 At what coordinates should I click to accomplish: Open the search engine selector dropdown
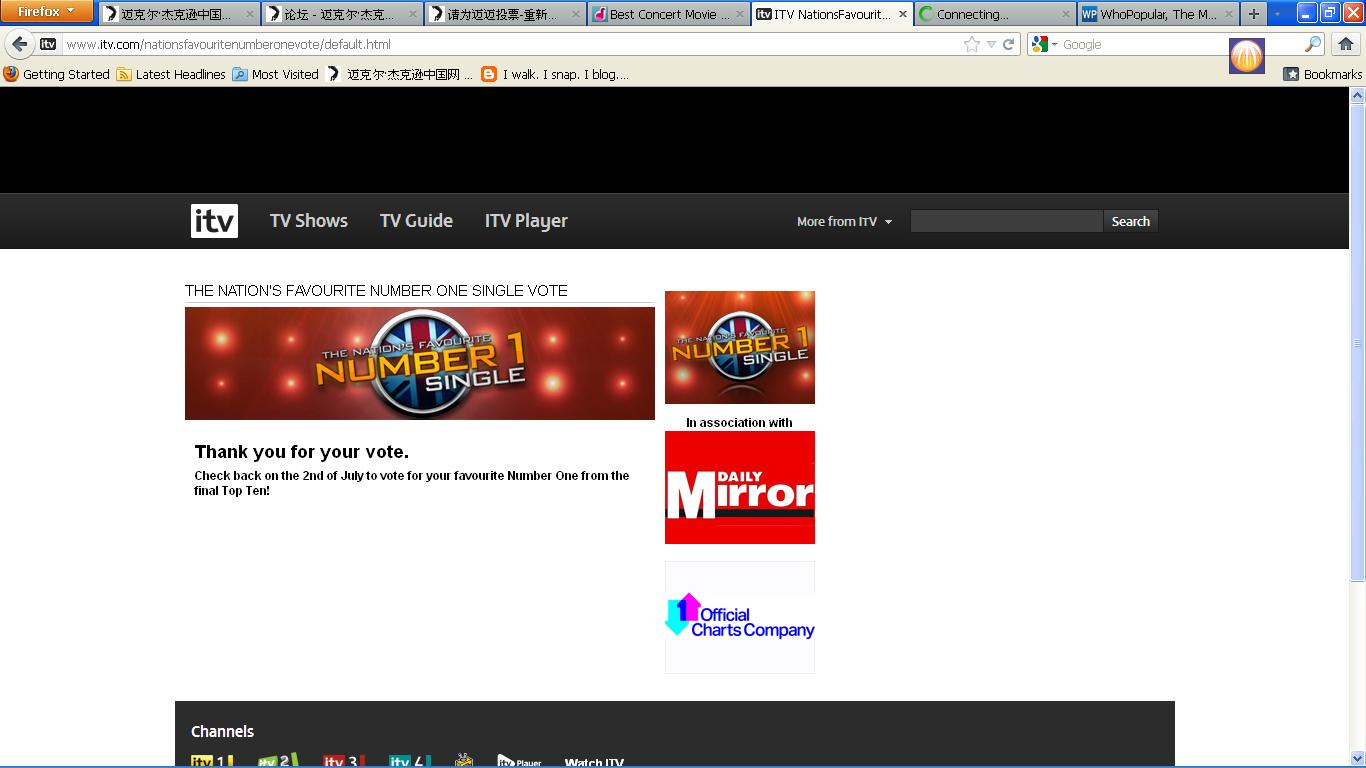1045,44
